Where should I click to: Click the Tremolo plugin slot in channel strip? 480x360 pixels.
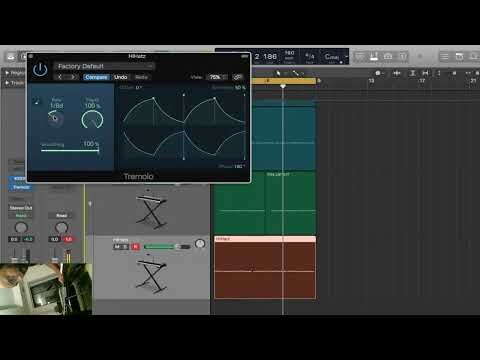point(21,187)
